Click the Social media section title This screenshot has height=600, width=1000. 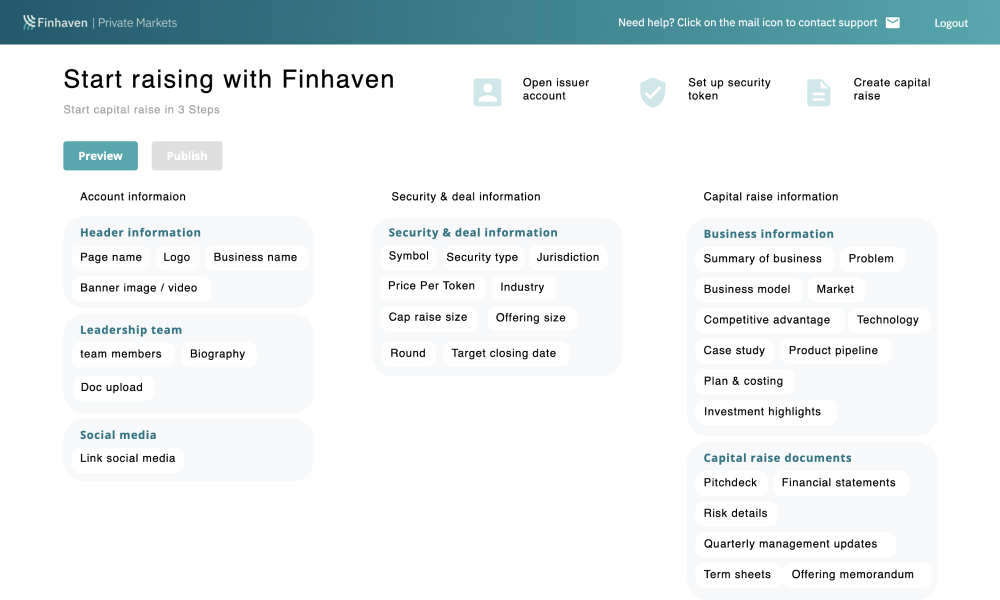click(118, 435)
